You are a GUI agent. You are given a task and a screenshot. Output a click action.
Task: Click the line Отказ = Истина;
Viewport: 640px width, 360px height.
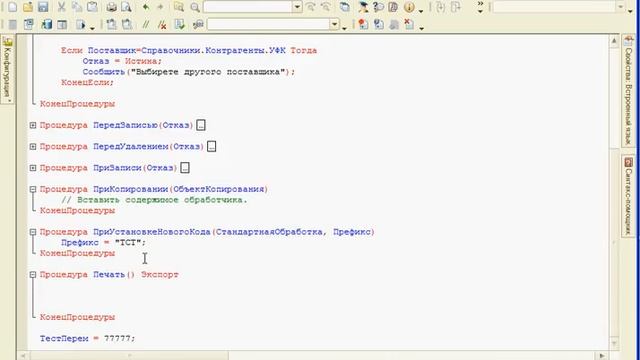(122, 61)
